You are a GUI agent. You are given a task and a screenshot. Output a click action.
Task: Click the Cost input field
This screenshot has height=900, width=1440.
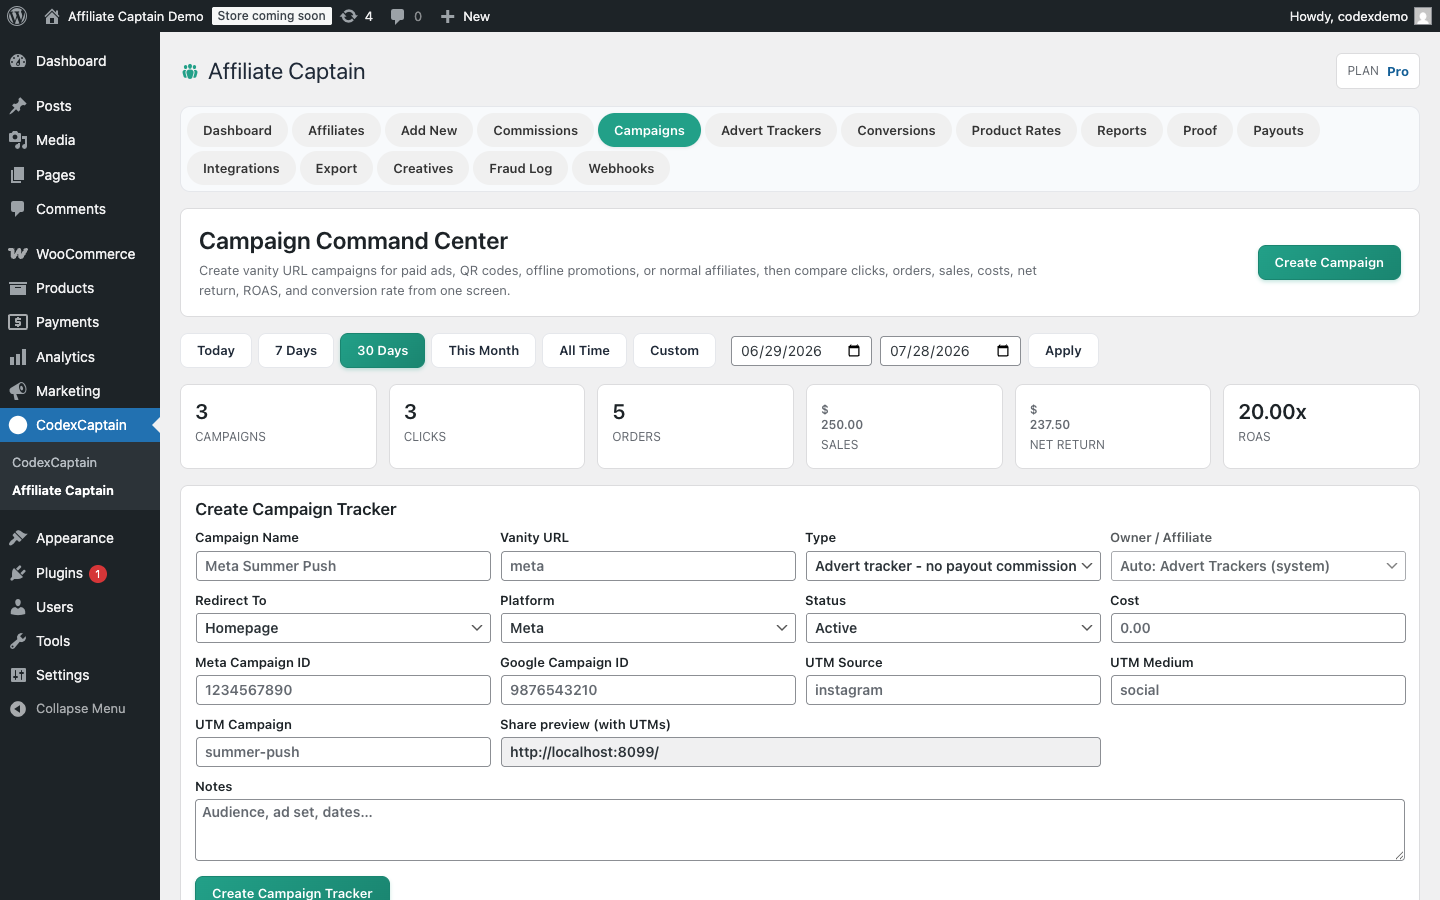(1258, 628)
